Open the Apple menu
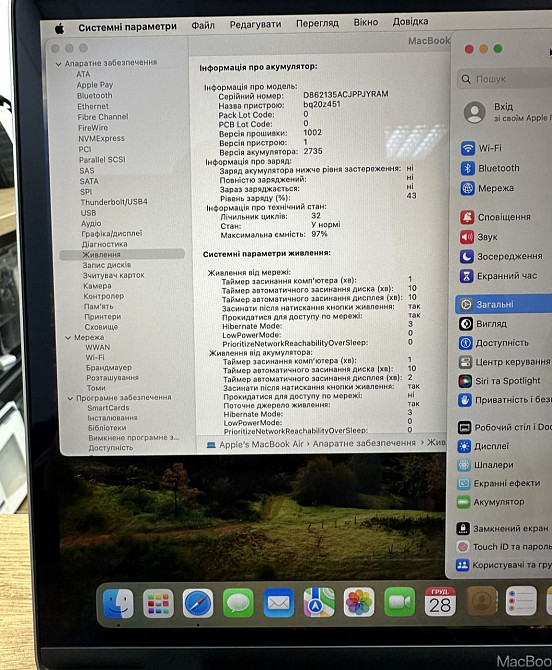Image resolution: width=552 pixels, height=670 pixels. coord(59,28)
